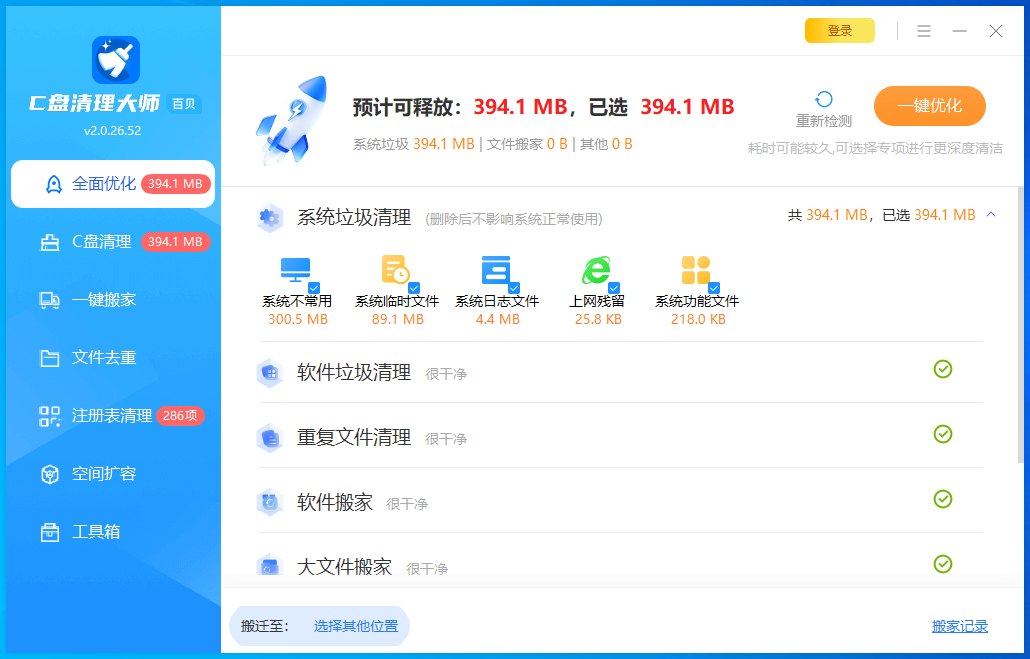Collapse the 系统垃圾清理 section chevron

pos(991,215)
